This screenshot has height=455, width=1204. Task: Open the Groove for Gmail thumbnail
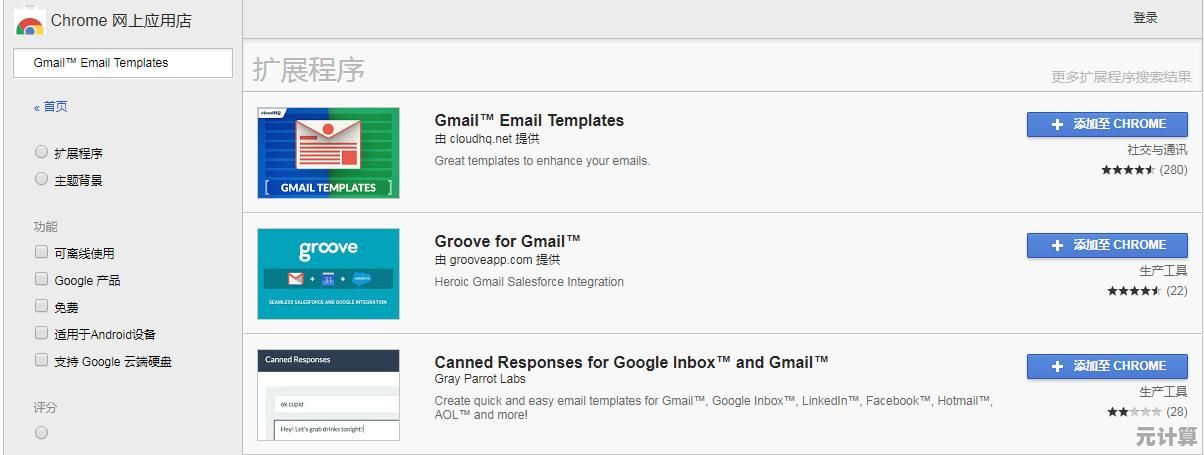328,274
